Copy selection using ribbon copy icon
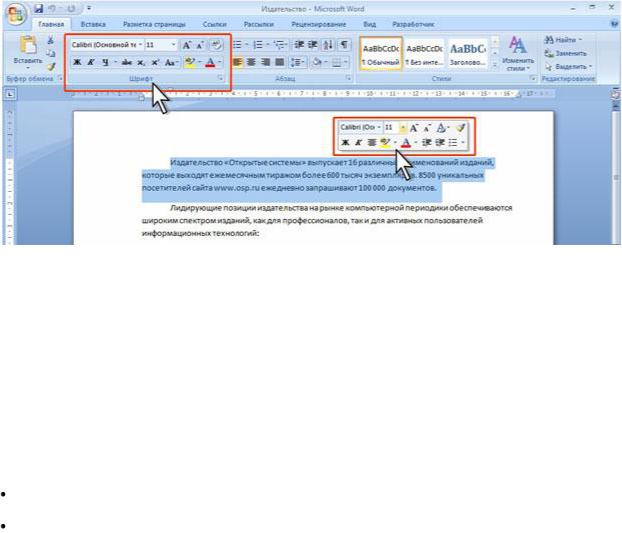This screenshot has height=533, width=622. point(50,53)
